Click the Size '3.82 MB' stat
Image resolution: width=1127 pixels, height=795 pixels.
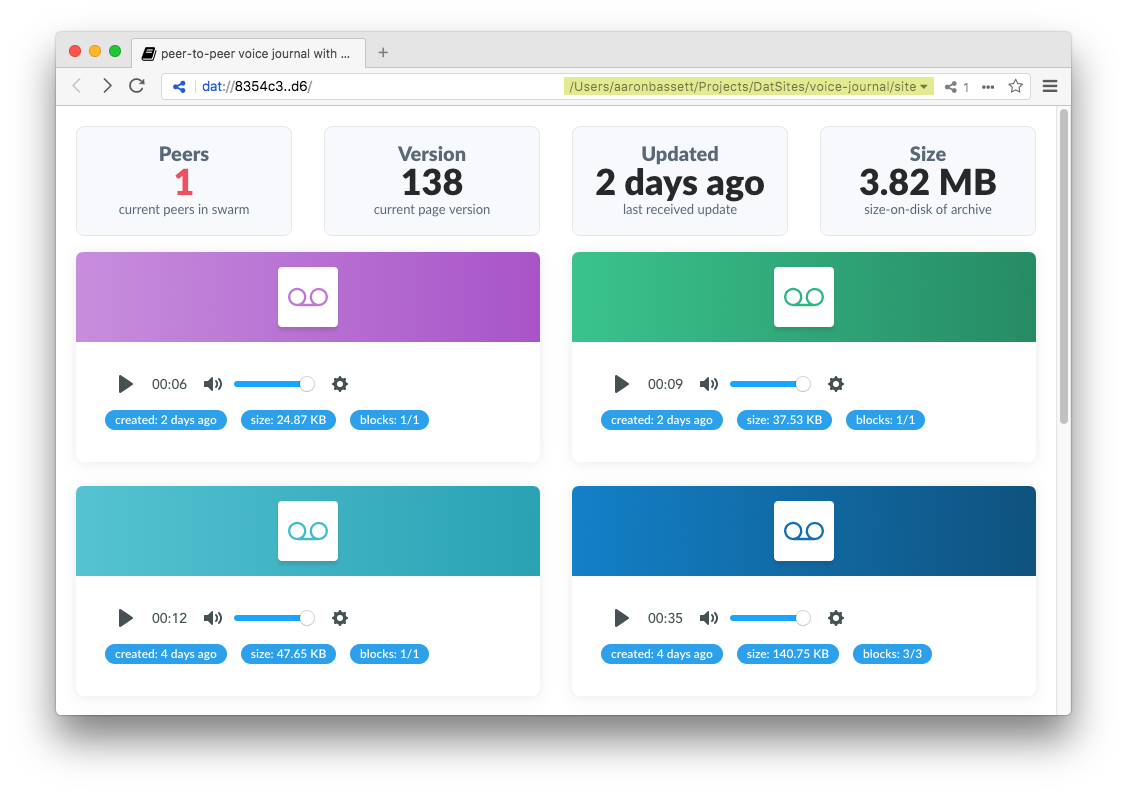point(928,183)
